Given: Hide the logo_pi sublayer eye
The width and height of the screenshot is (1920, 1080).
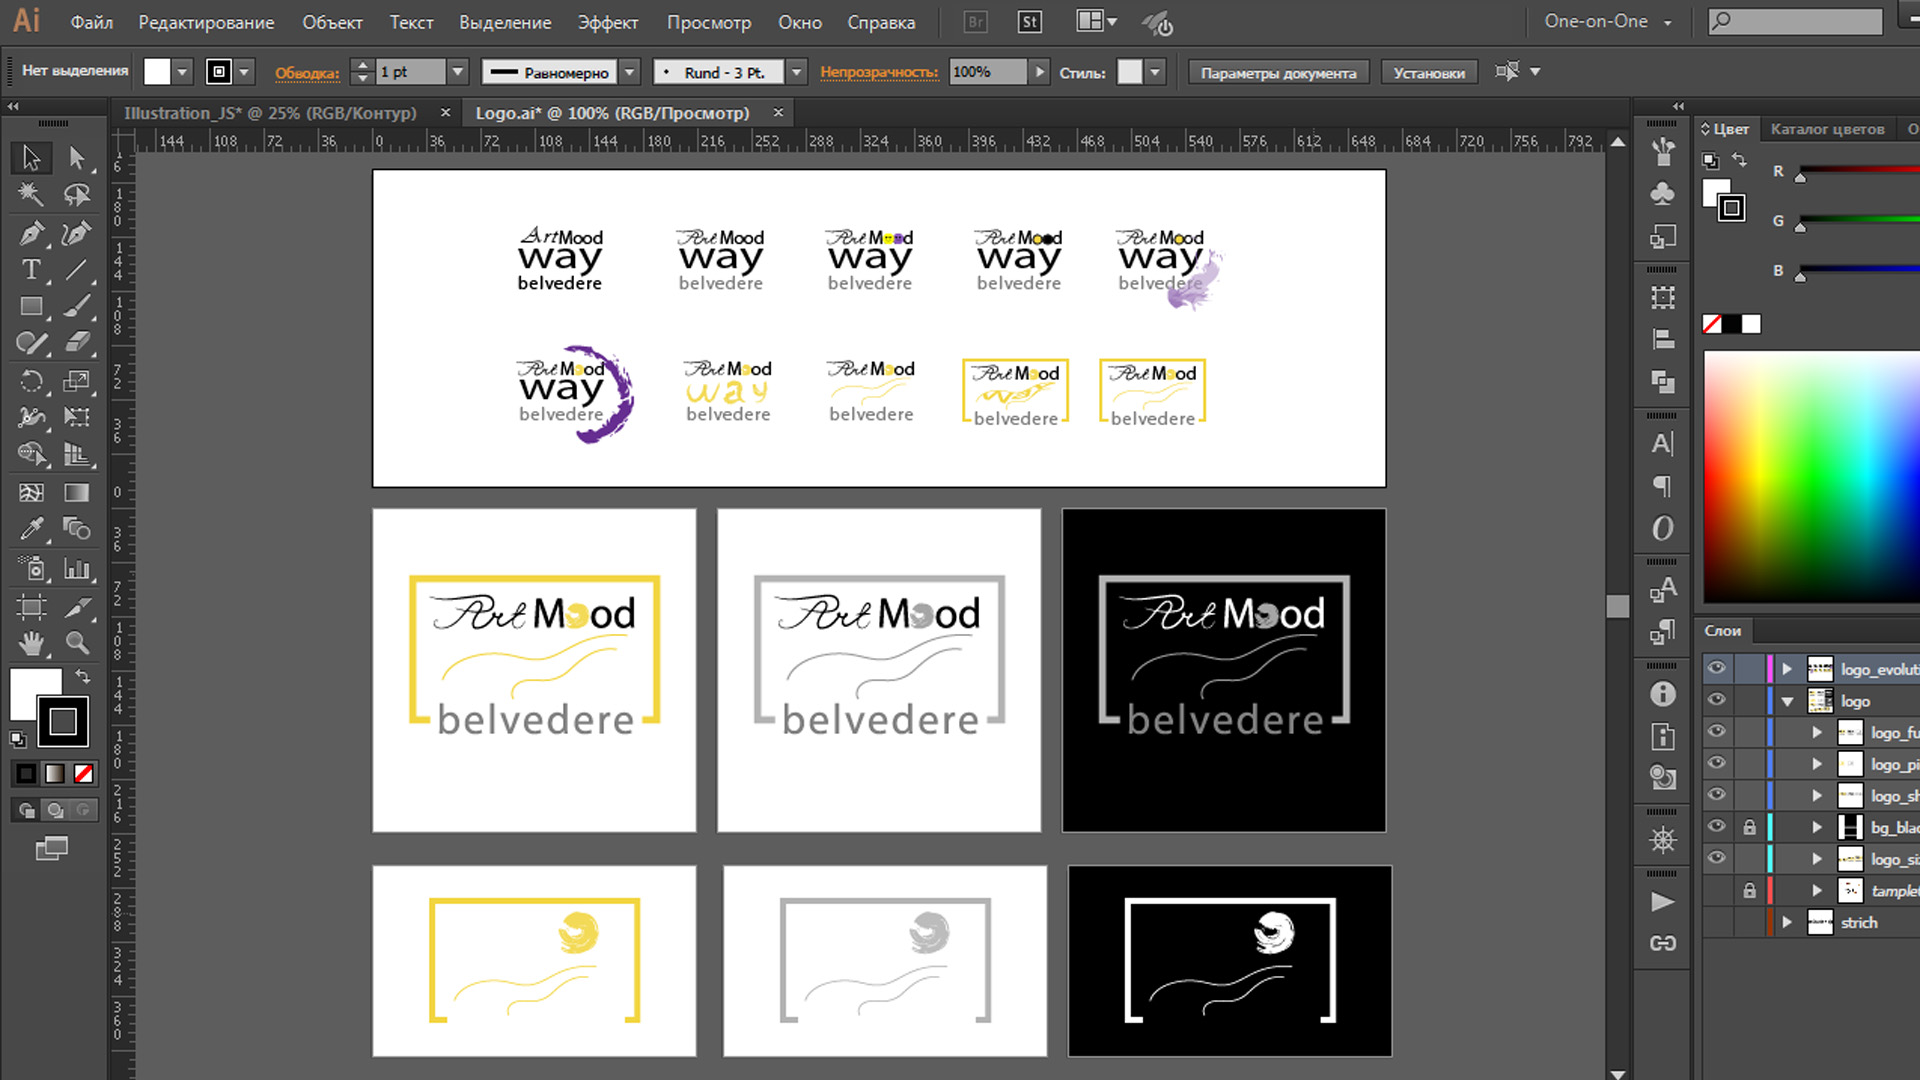Looking at the screenshot, I should (1717, 763).
